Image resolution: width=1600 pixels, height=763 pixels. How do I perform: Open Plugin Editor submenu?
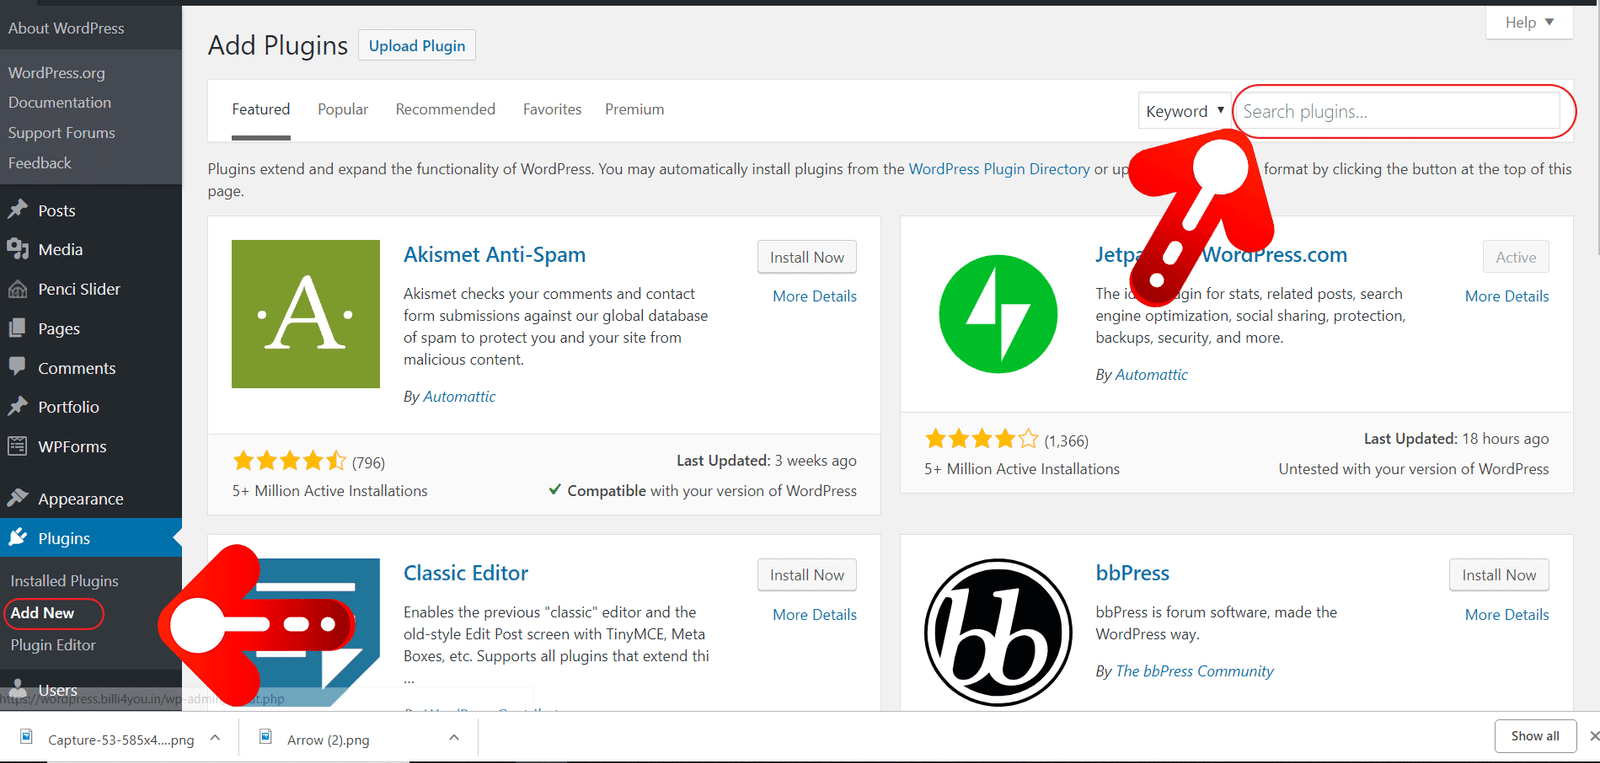point(53,645)
